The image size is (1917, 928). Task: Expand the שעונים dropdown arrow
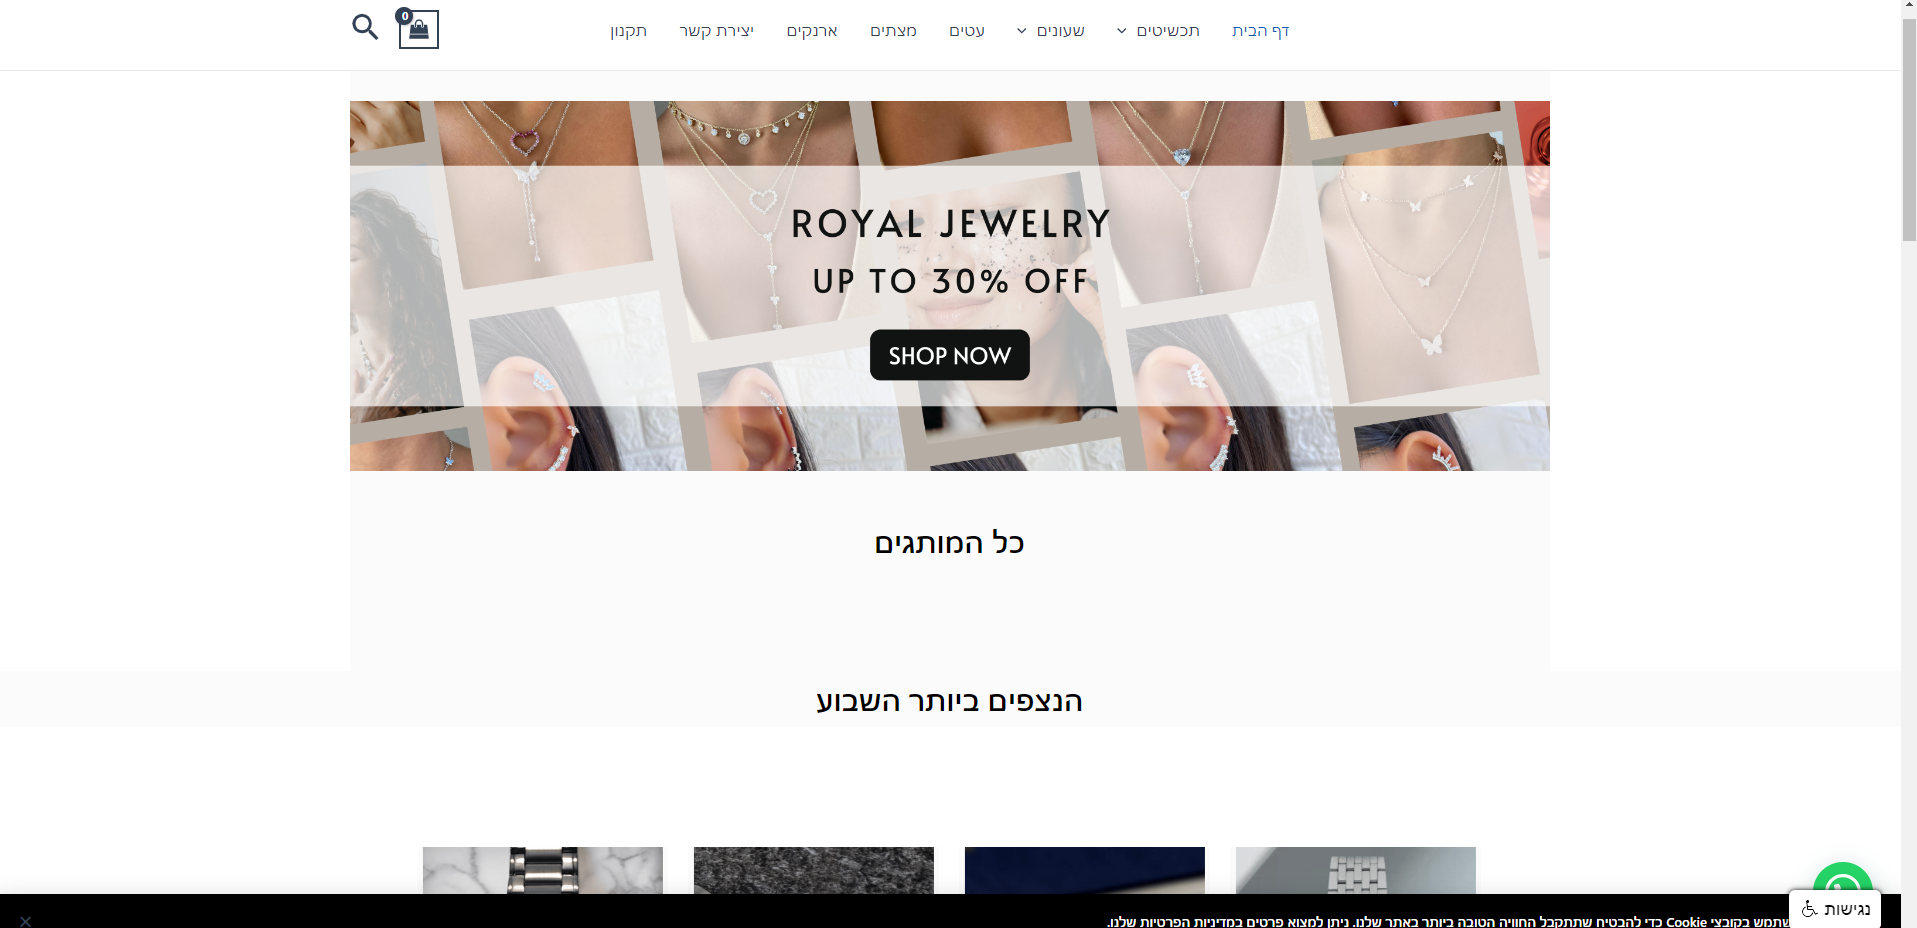tap(1022, 31)
